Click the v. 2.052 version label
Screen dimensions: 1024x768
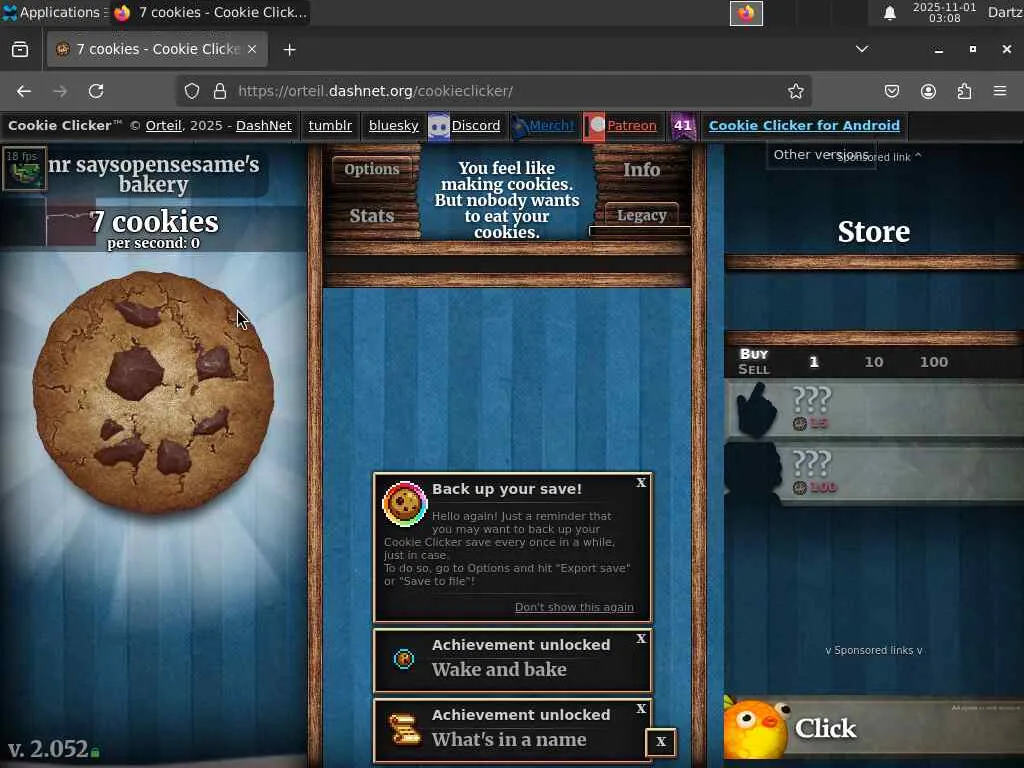48,749
